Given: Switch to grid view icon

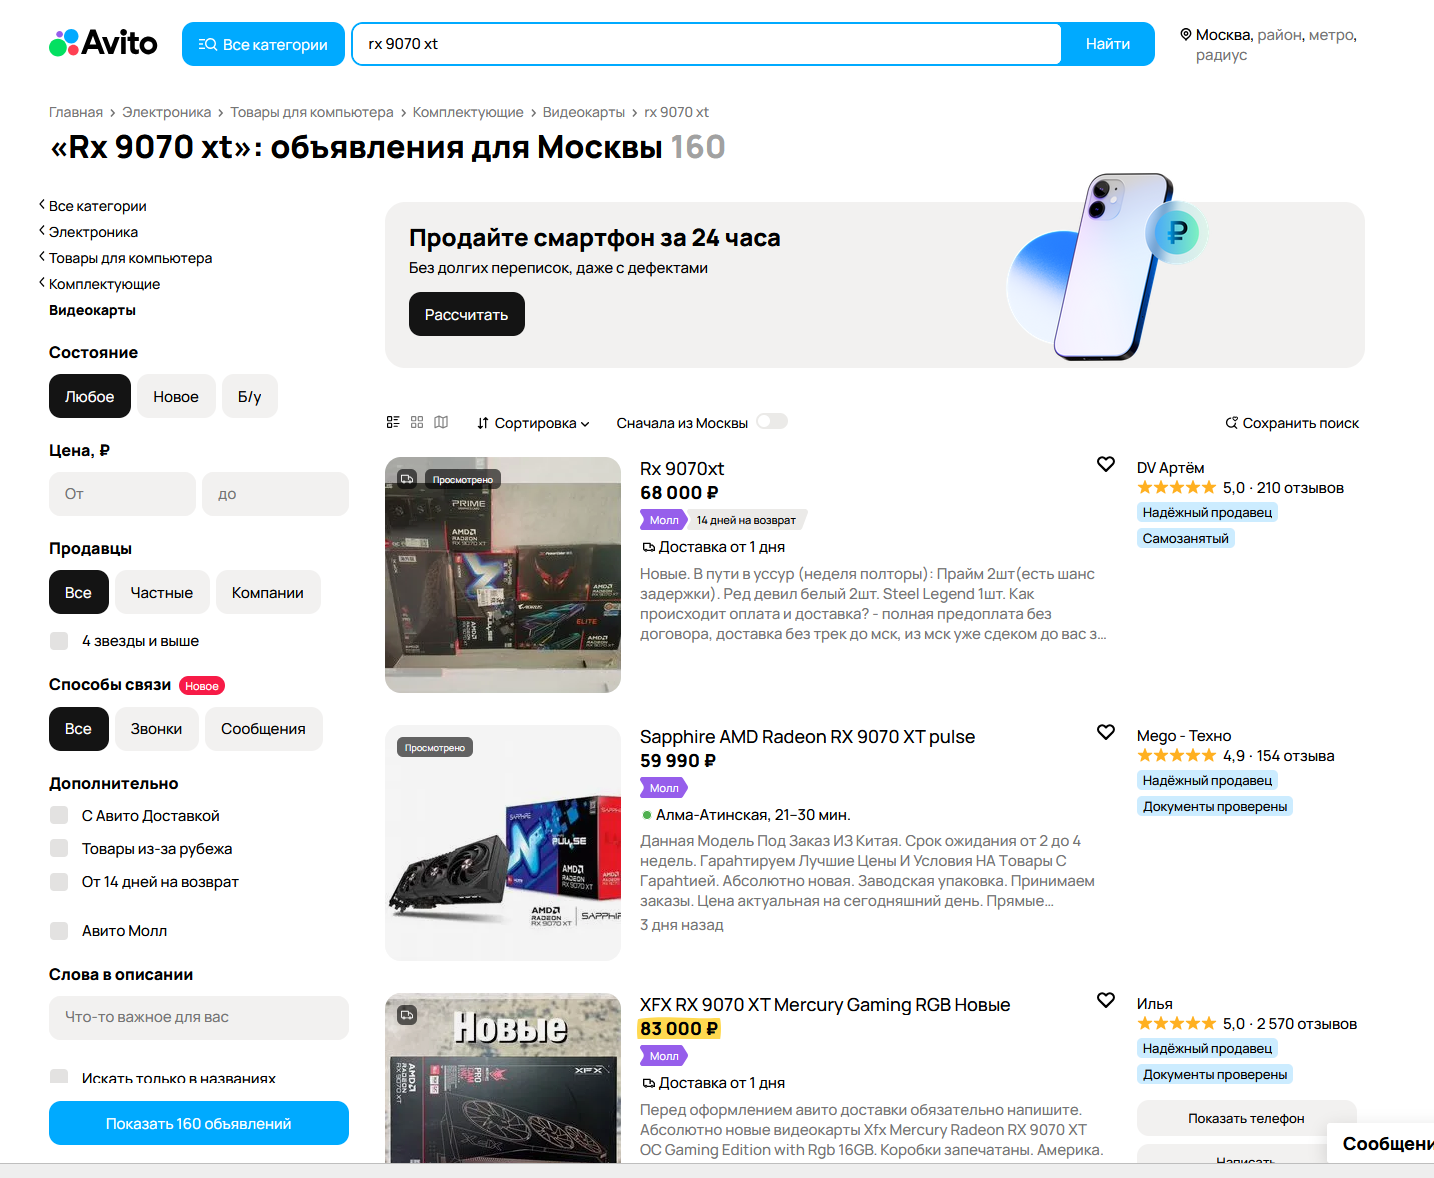Looking at the screenshot, I should pyautogui.click(x=417, y=422).
